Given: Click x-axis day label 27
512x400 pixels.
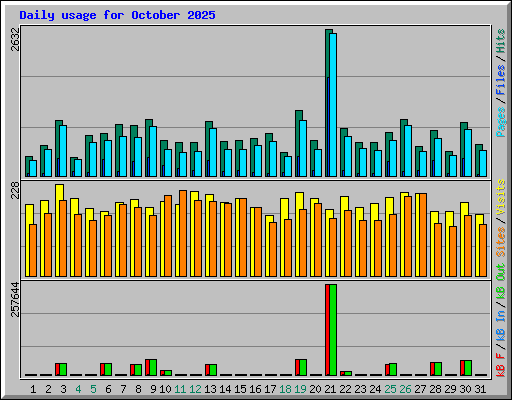Looking at the screenshot, I should tap(420, 389).
